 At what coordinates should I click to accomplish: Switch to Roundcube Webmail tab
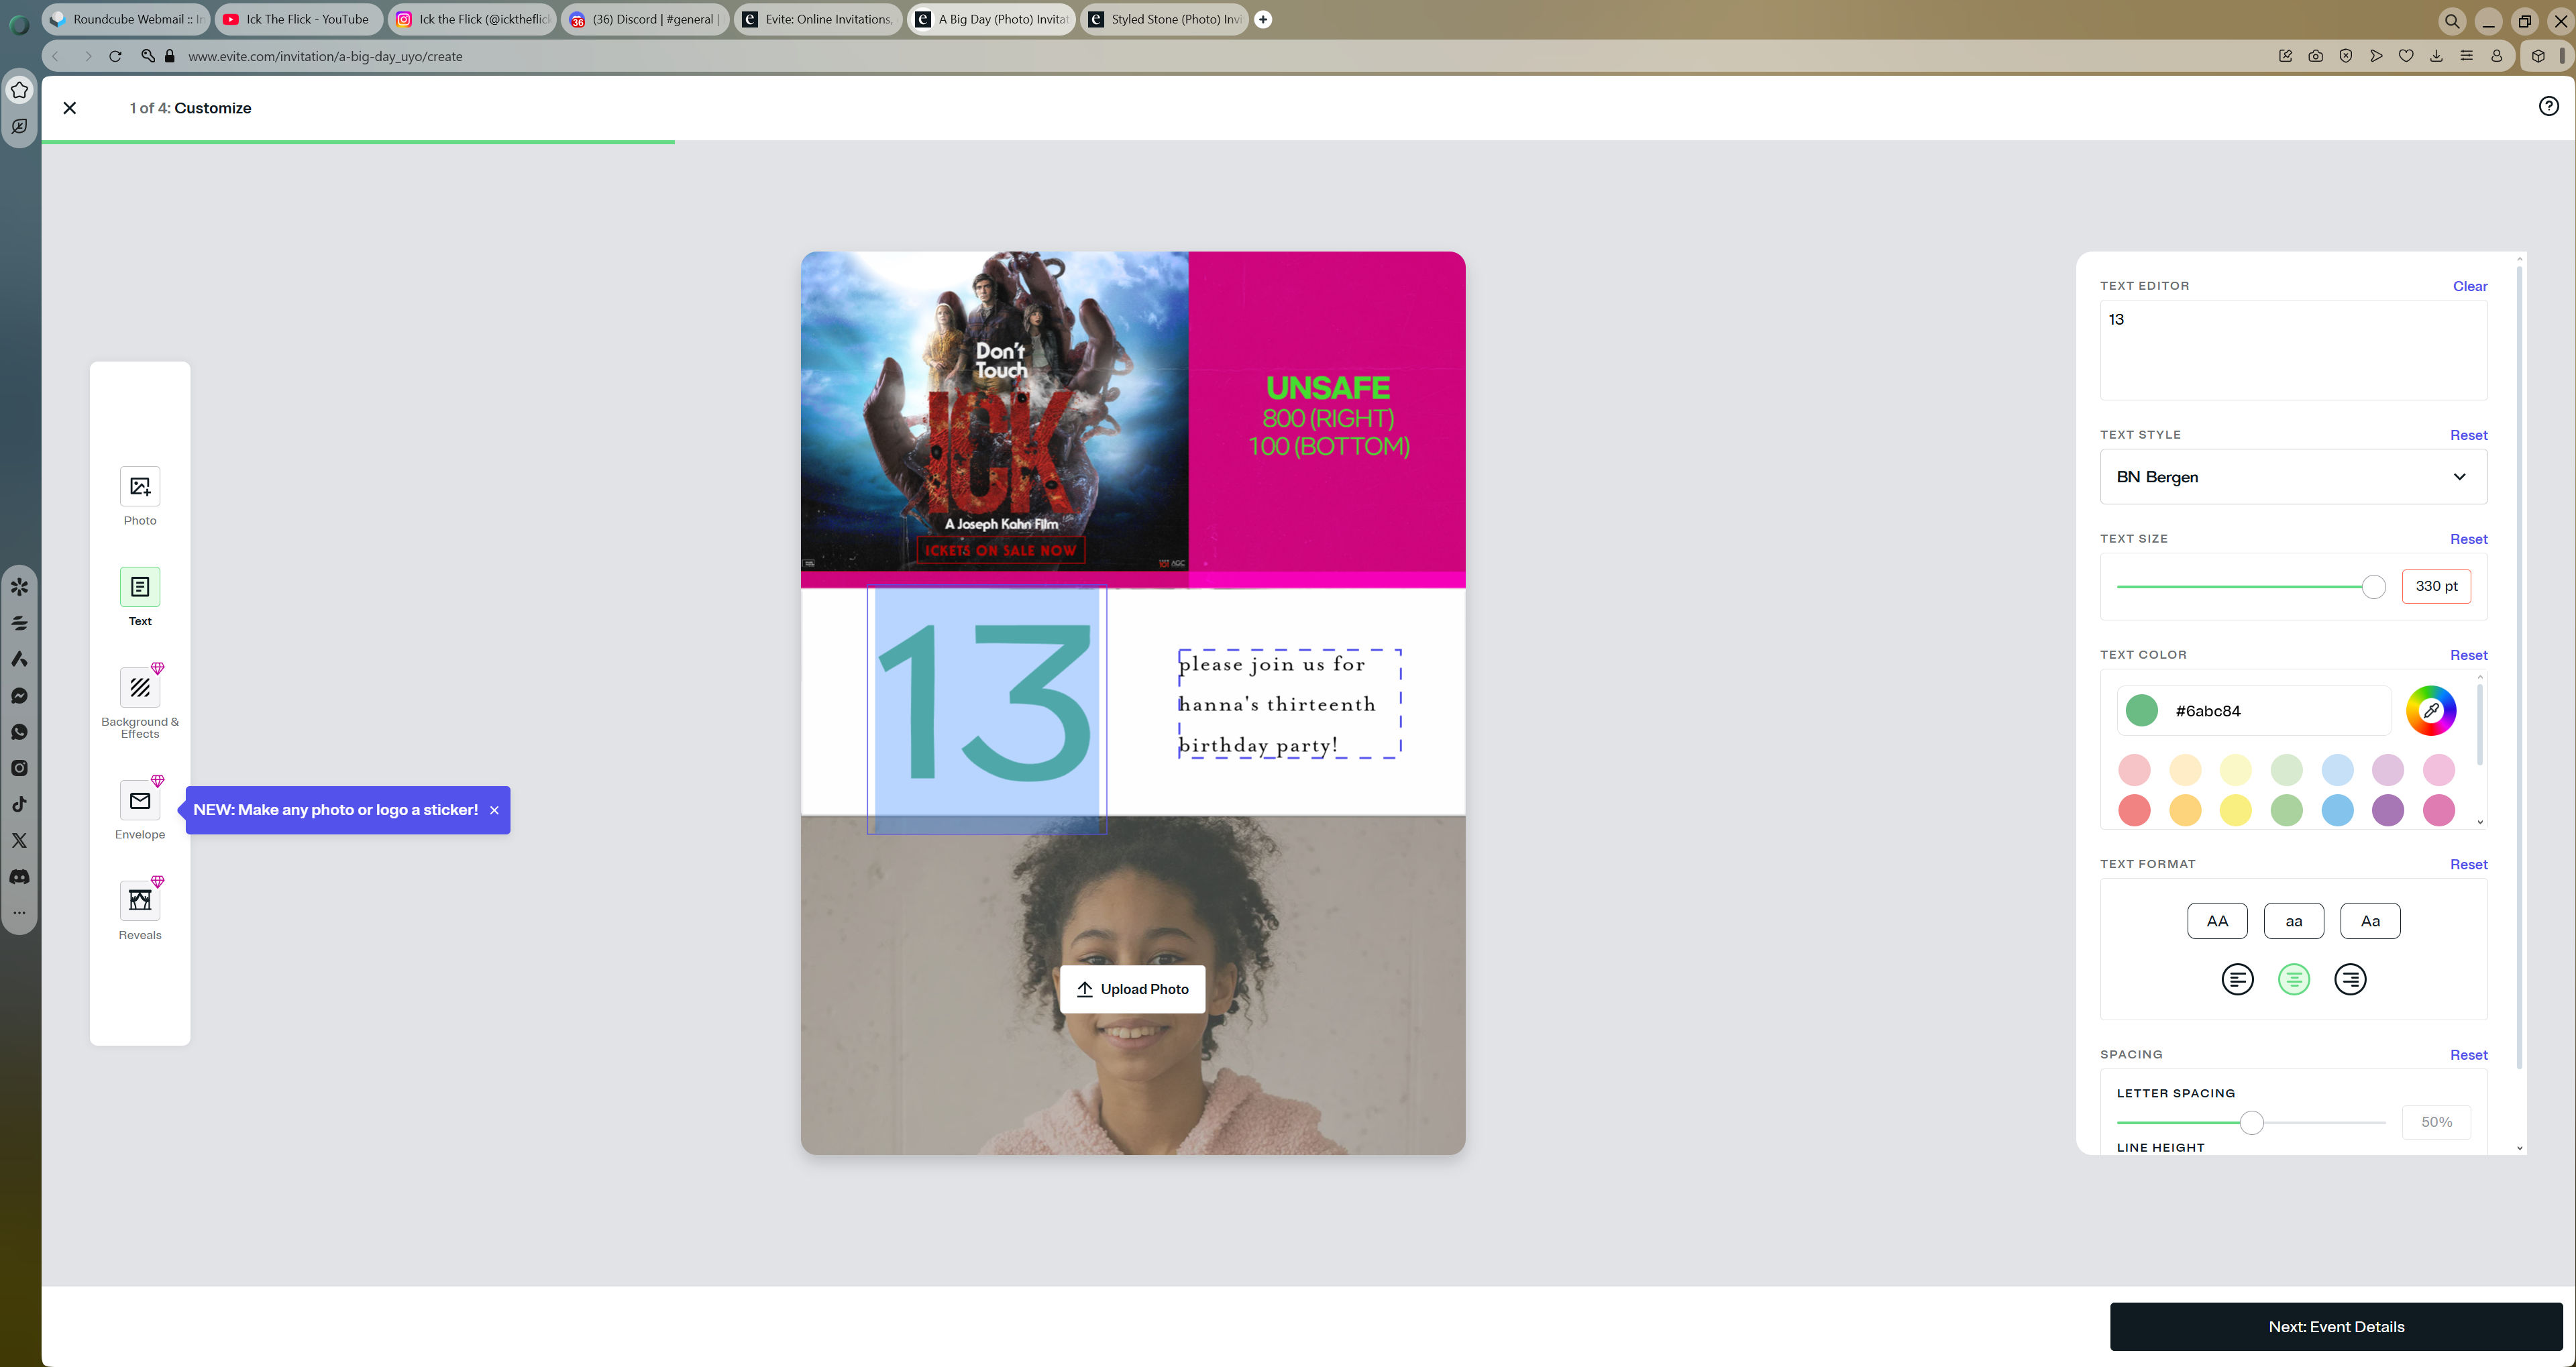(x=126, y=19)
